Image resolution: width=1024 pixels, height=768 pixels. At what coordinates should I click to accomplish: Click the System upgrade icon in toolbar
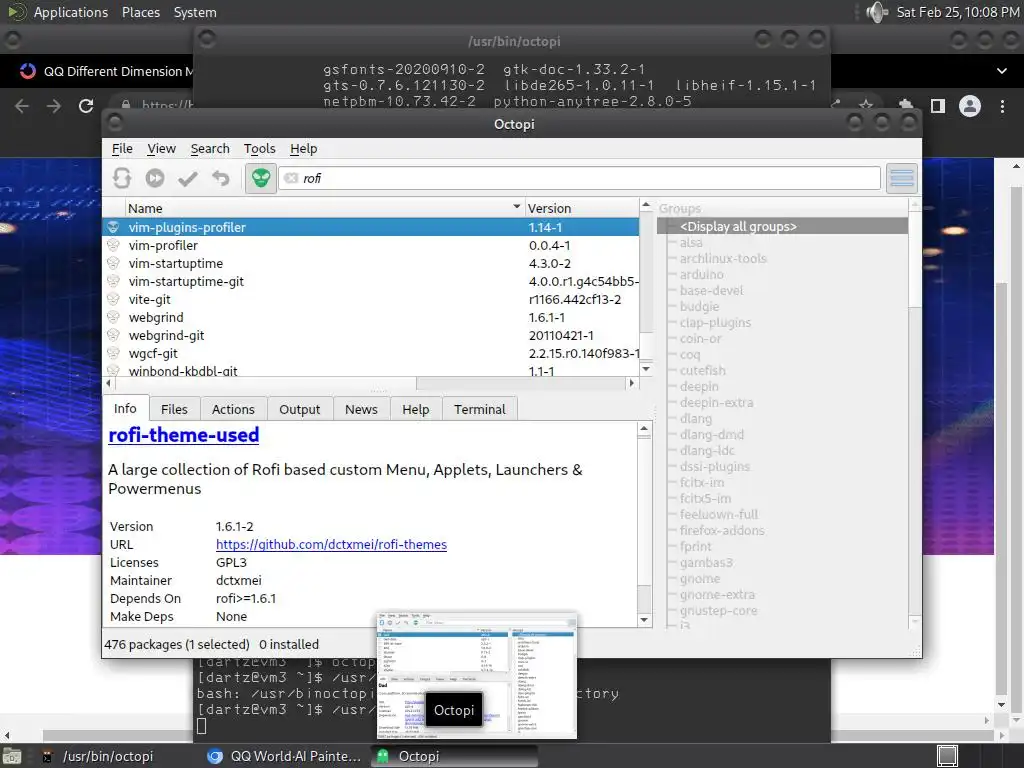[x=155, y=178]
